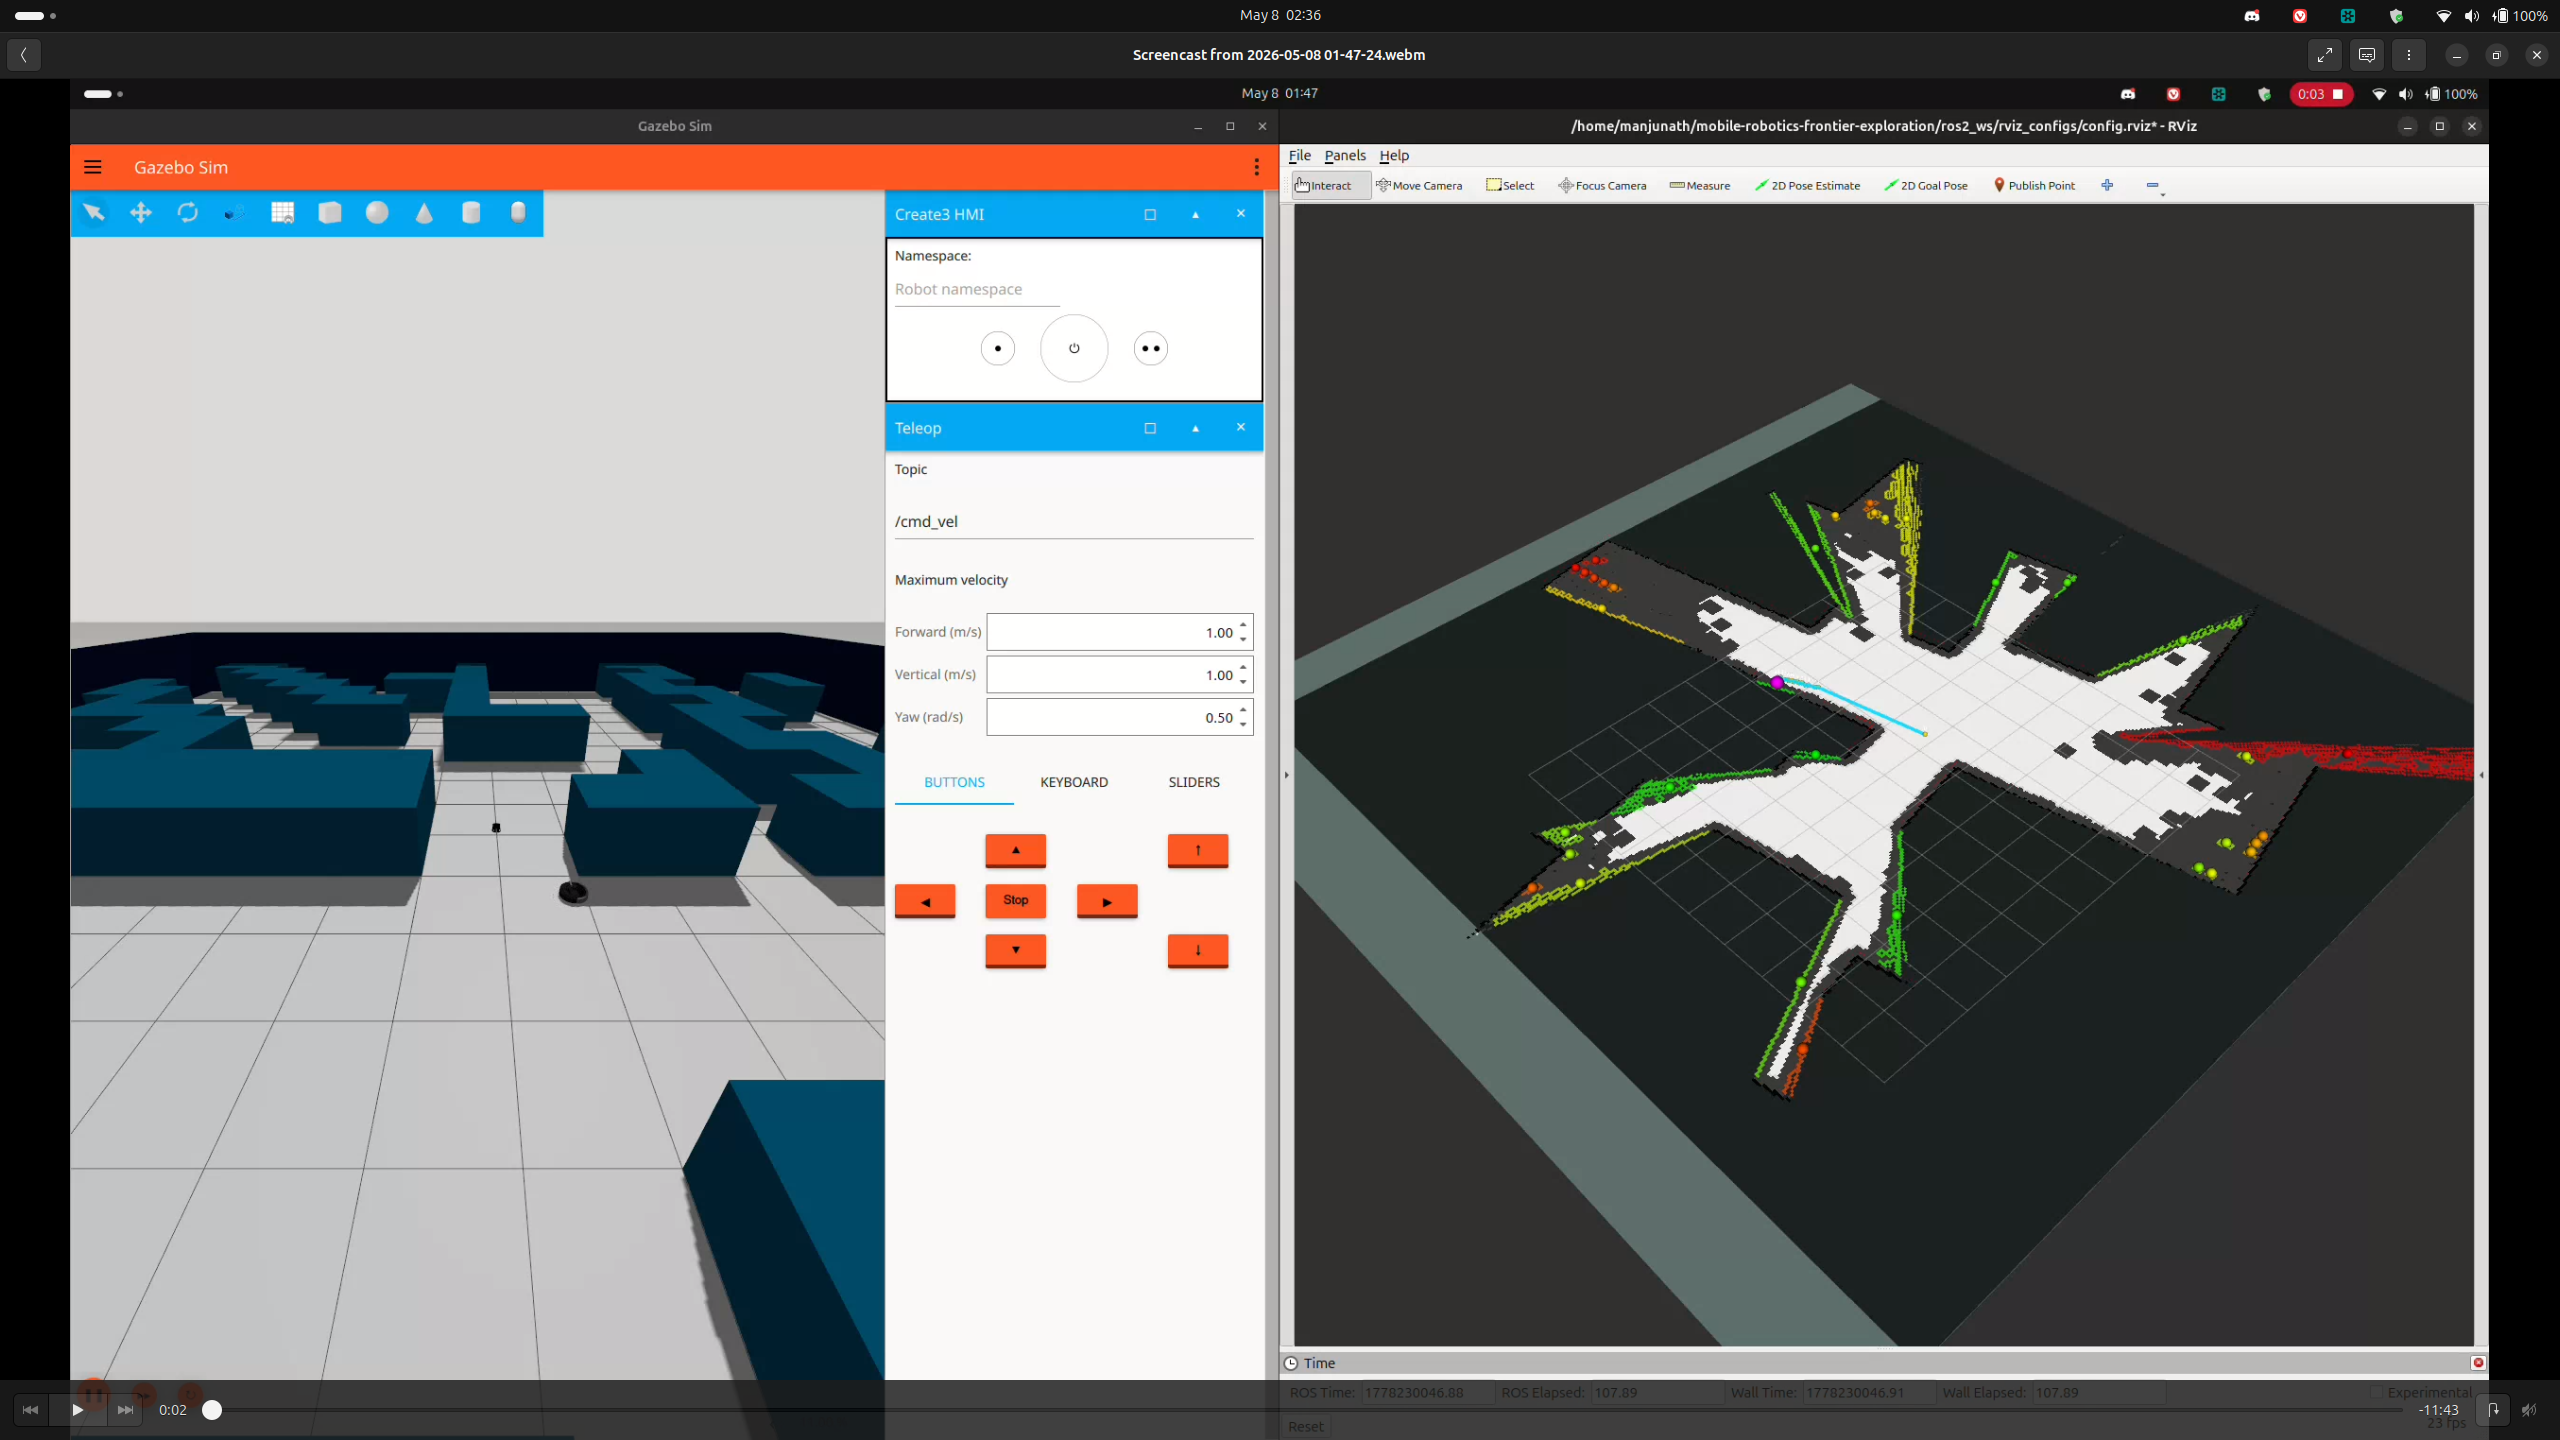The width and height of the screenshot is (2560, 1440).
Task: Decrease the Vertical velocity with down stepper
Action: [x=1243, y=682]
